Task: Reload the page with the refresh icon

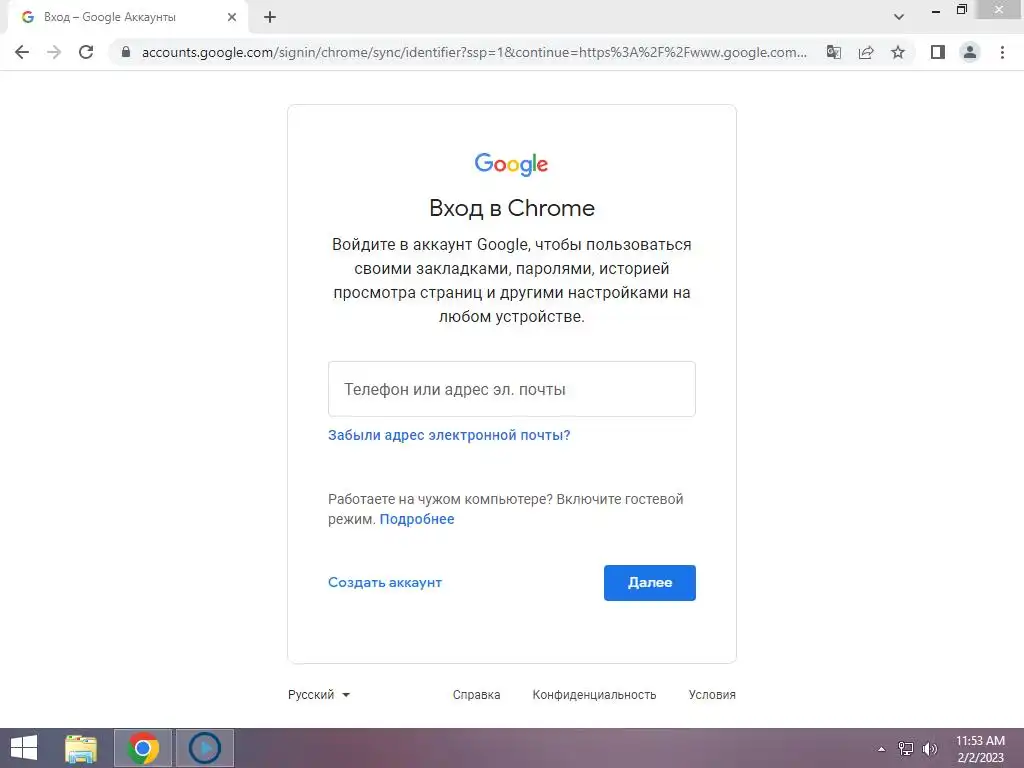Action: [x=86, y=52]
